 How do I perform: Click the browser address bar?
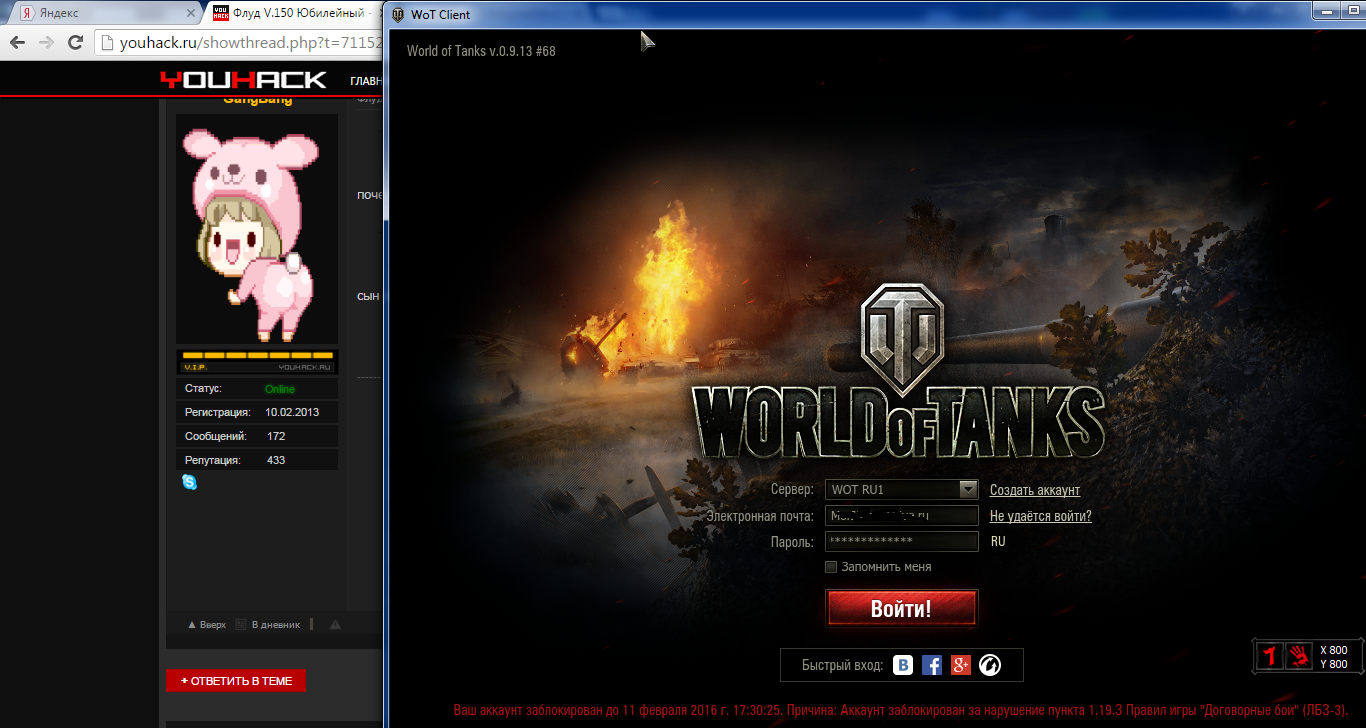[x=240, y=43]
